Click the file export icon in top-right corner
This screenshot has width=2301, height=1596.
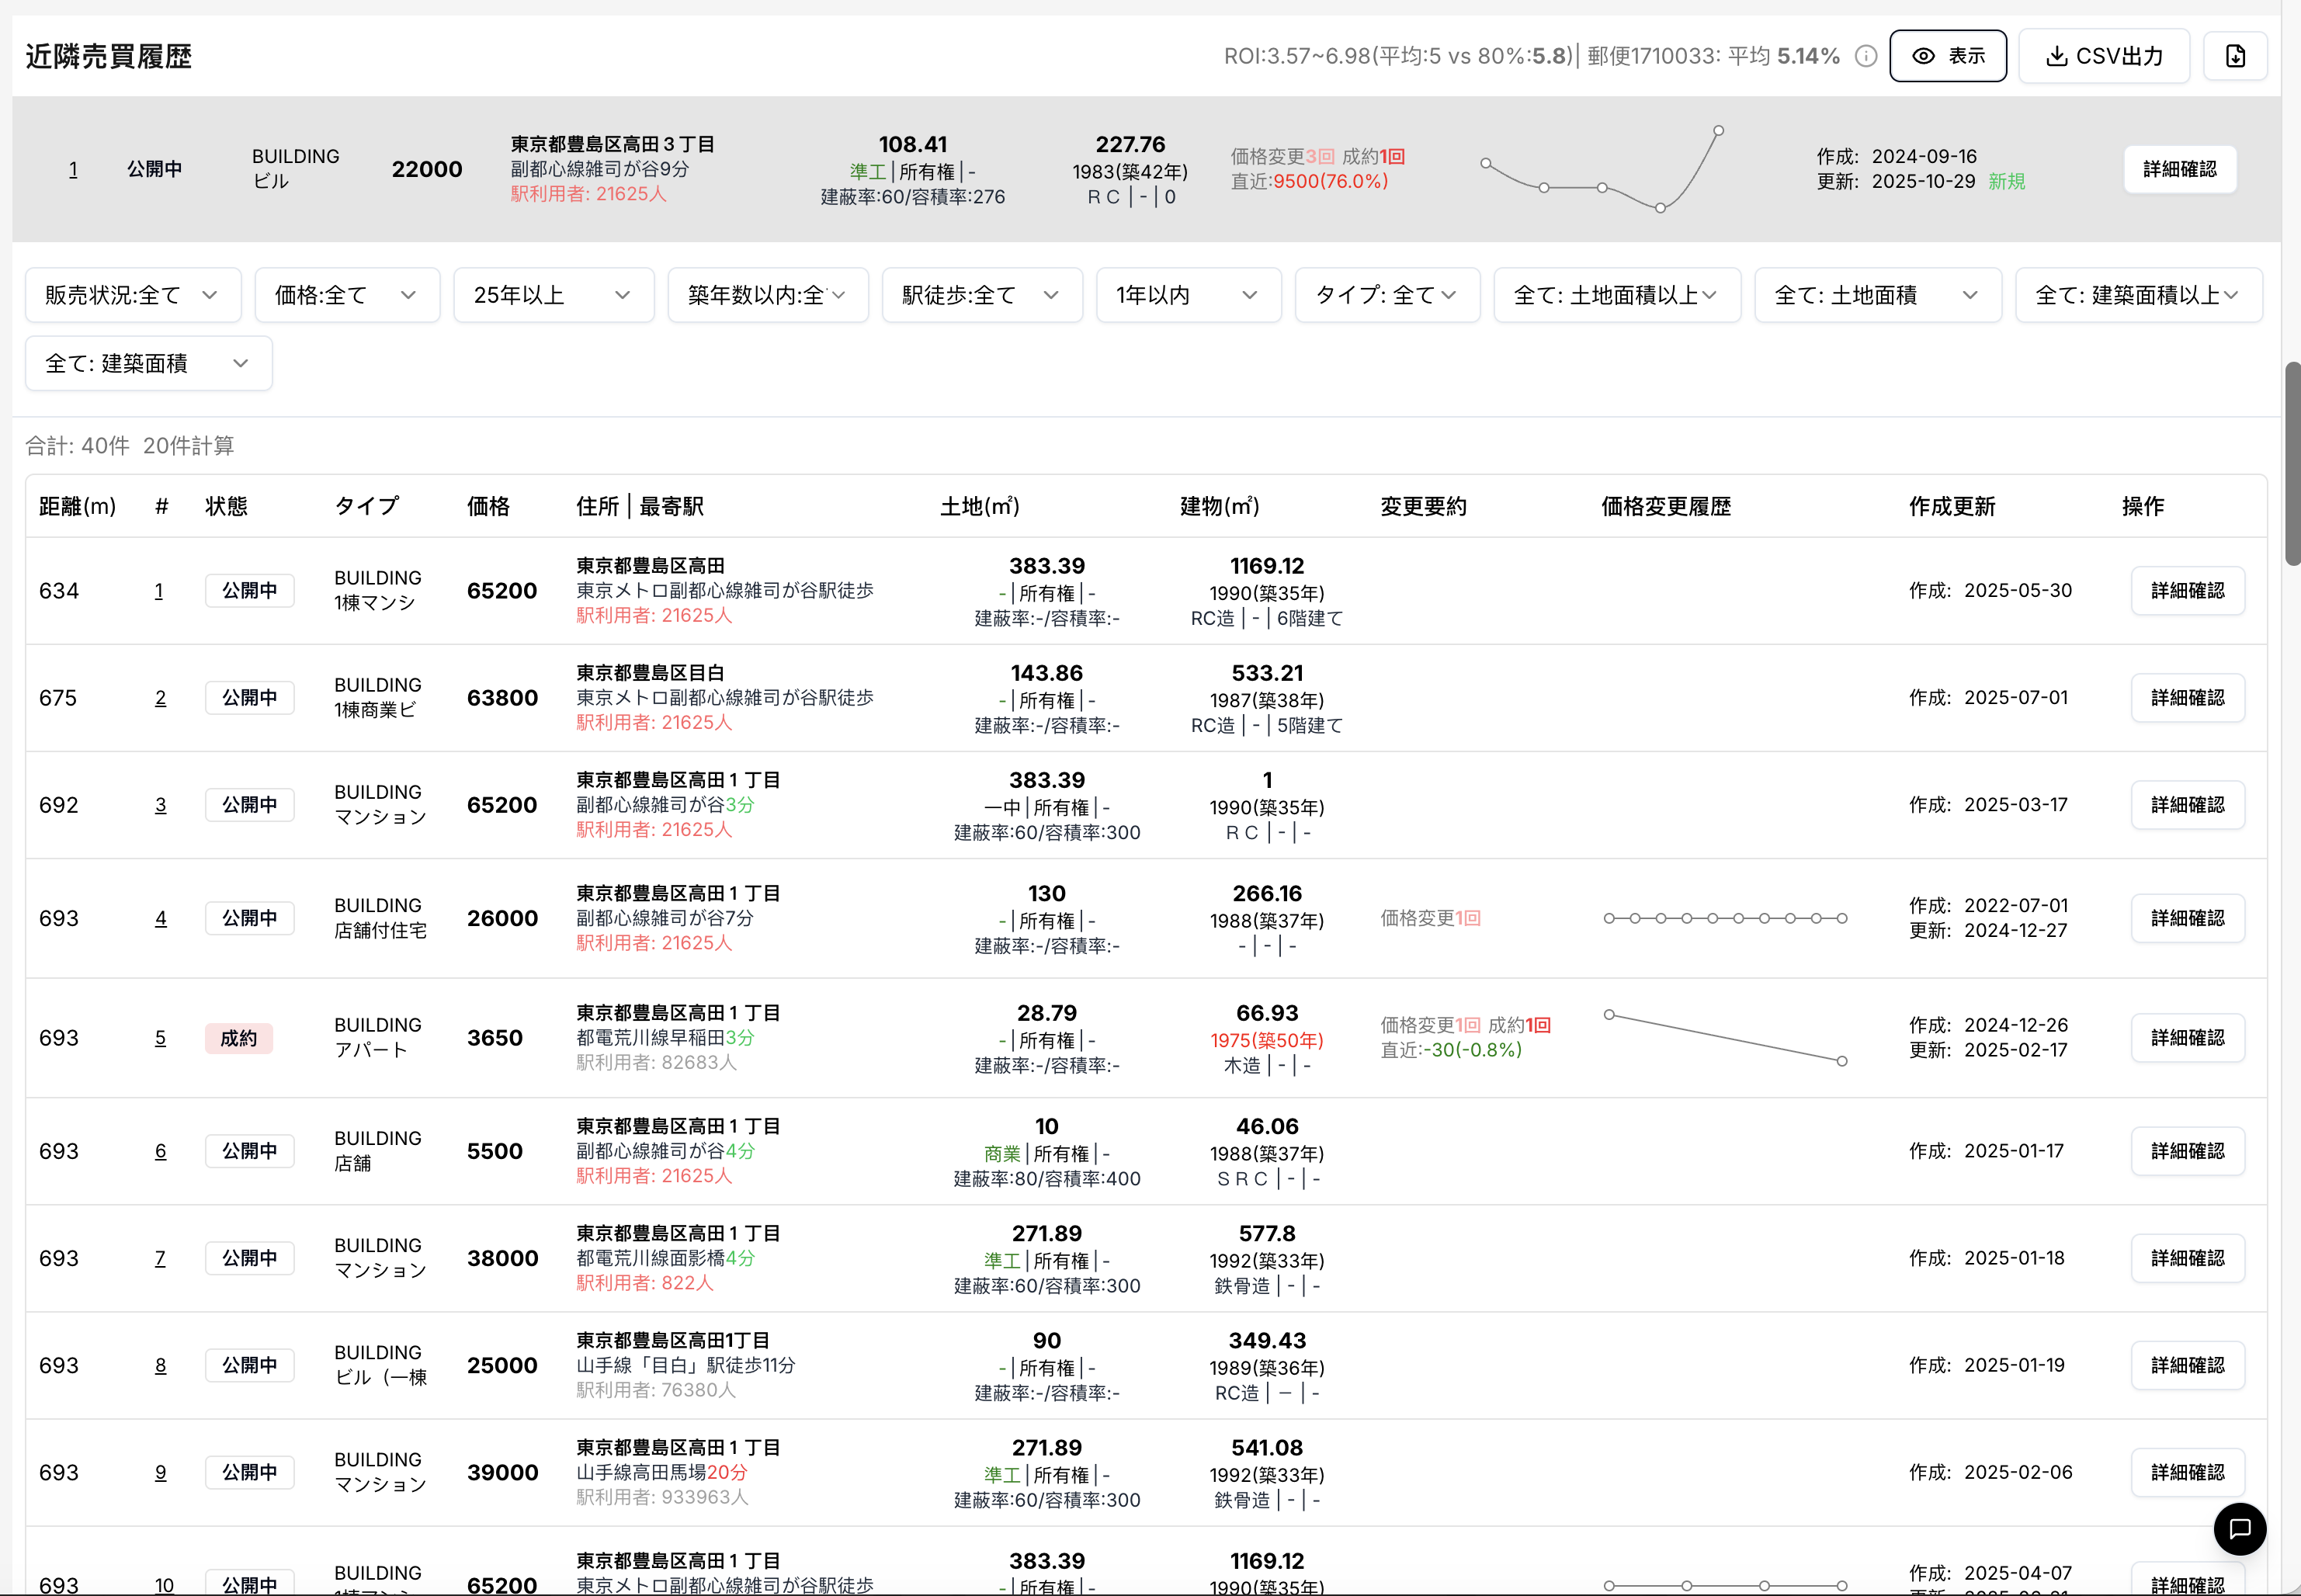(2236, 56)
